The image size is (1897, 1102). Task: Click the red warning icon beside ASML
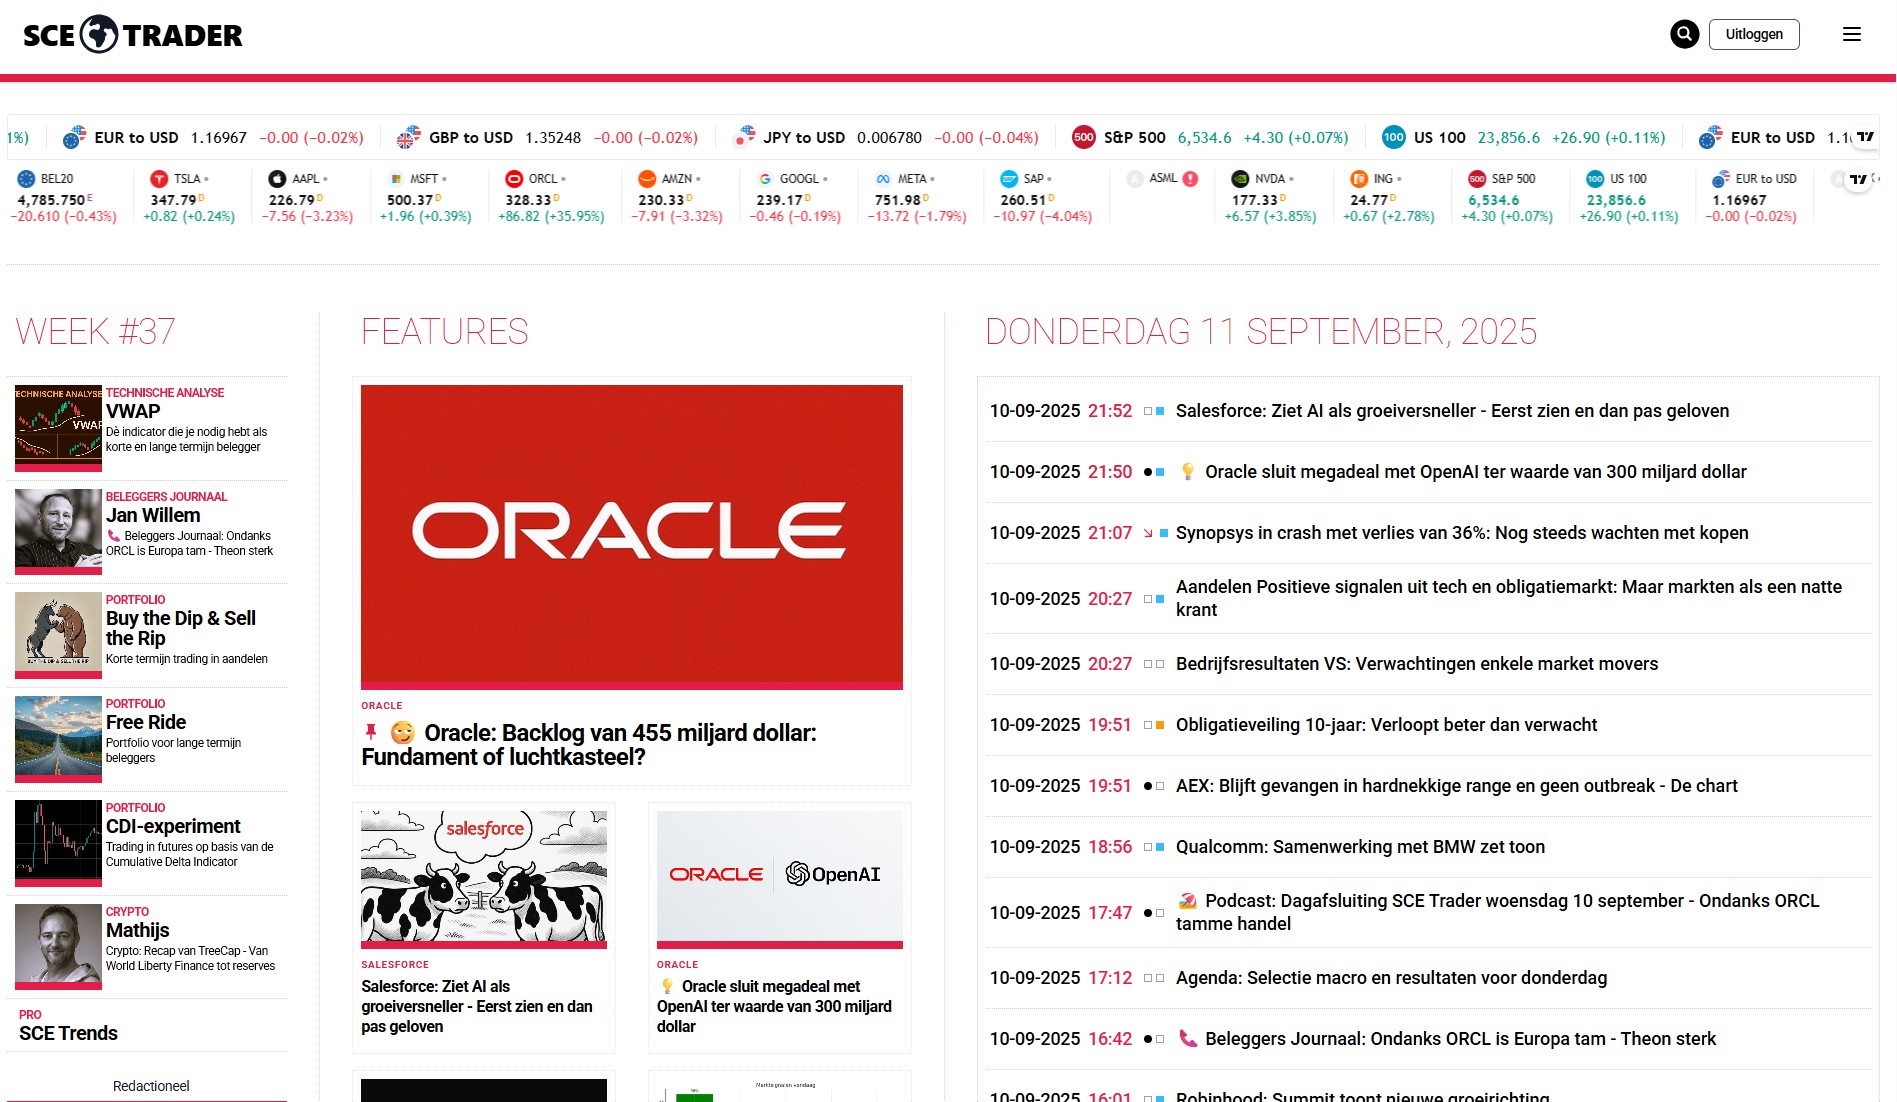(1190, 179)
